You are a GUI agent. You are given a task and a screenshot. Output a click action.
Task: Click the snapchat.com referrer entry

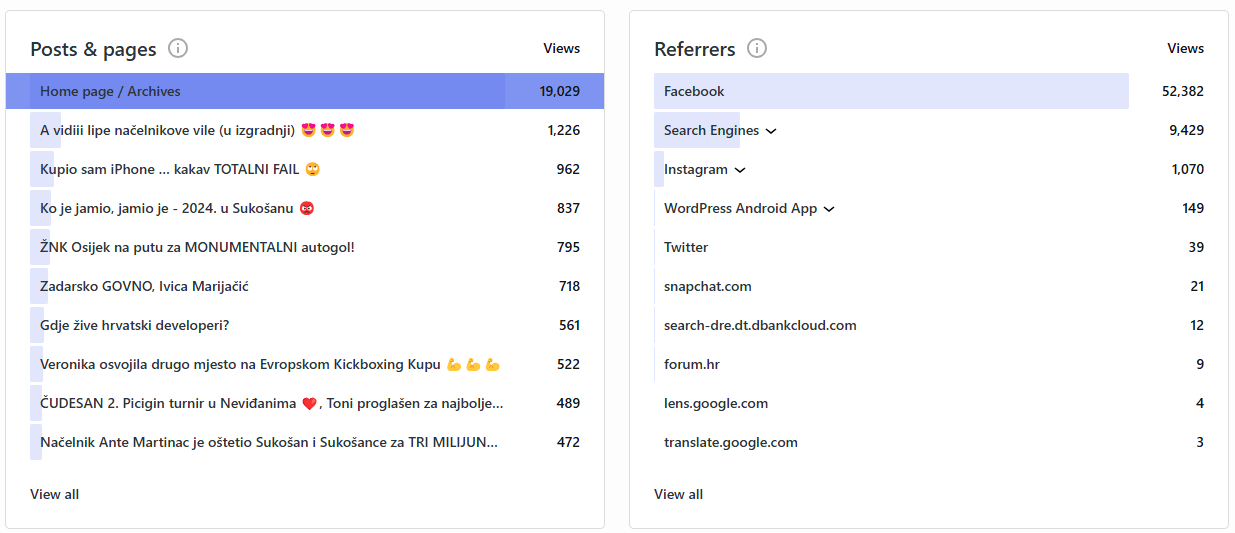pyautogui.click(x=707, y=286)
